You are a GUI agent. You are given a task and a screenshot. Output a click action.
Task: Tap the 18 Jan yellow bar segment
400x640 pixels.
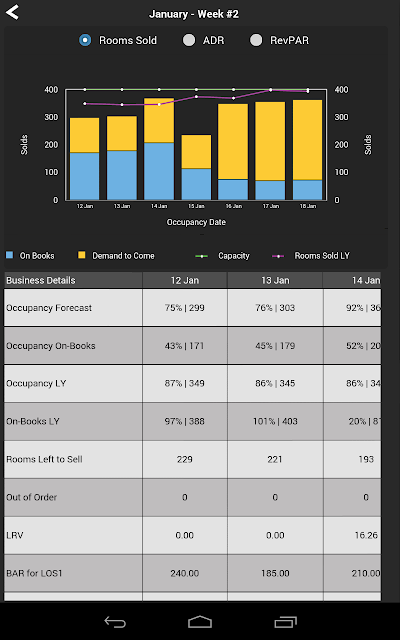307,140
